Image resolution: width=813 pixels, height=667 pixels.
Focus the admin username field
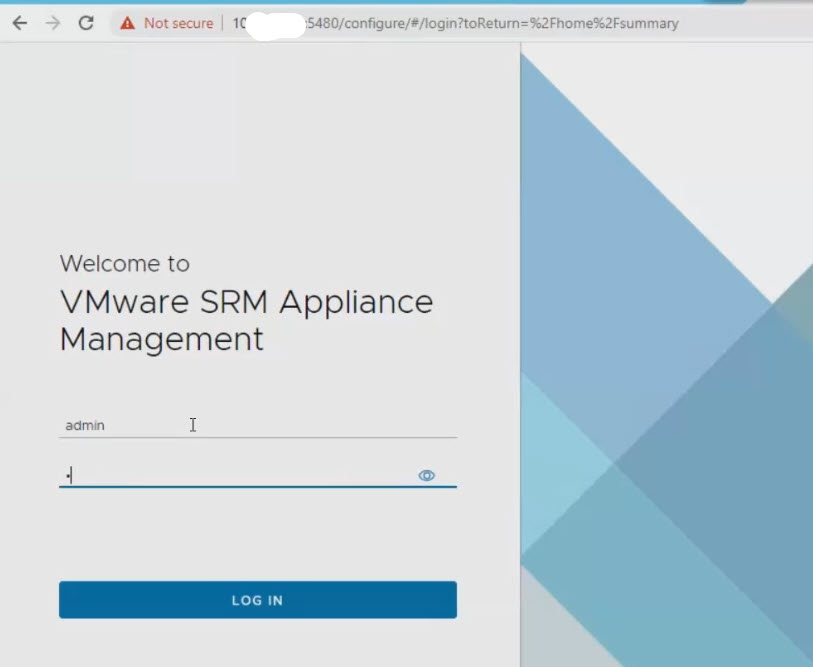(x=258, y=425)
